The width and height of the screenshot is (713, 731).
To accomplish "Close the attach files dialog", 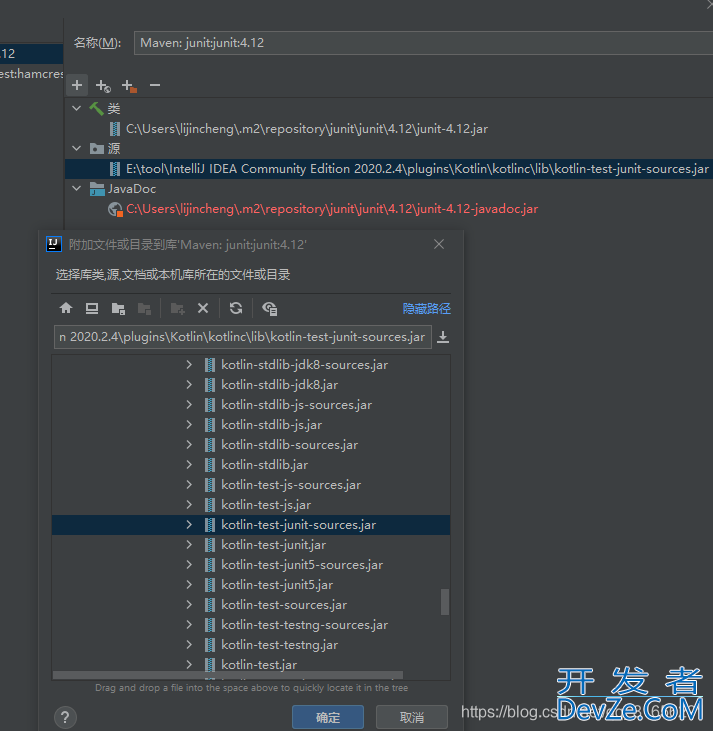I will 439,244.
